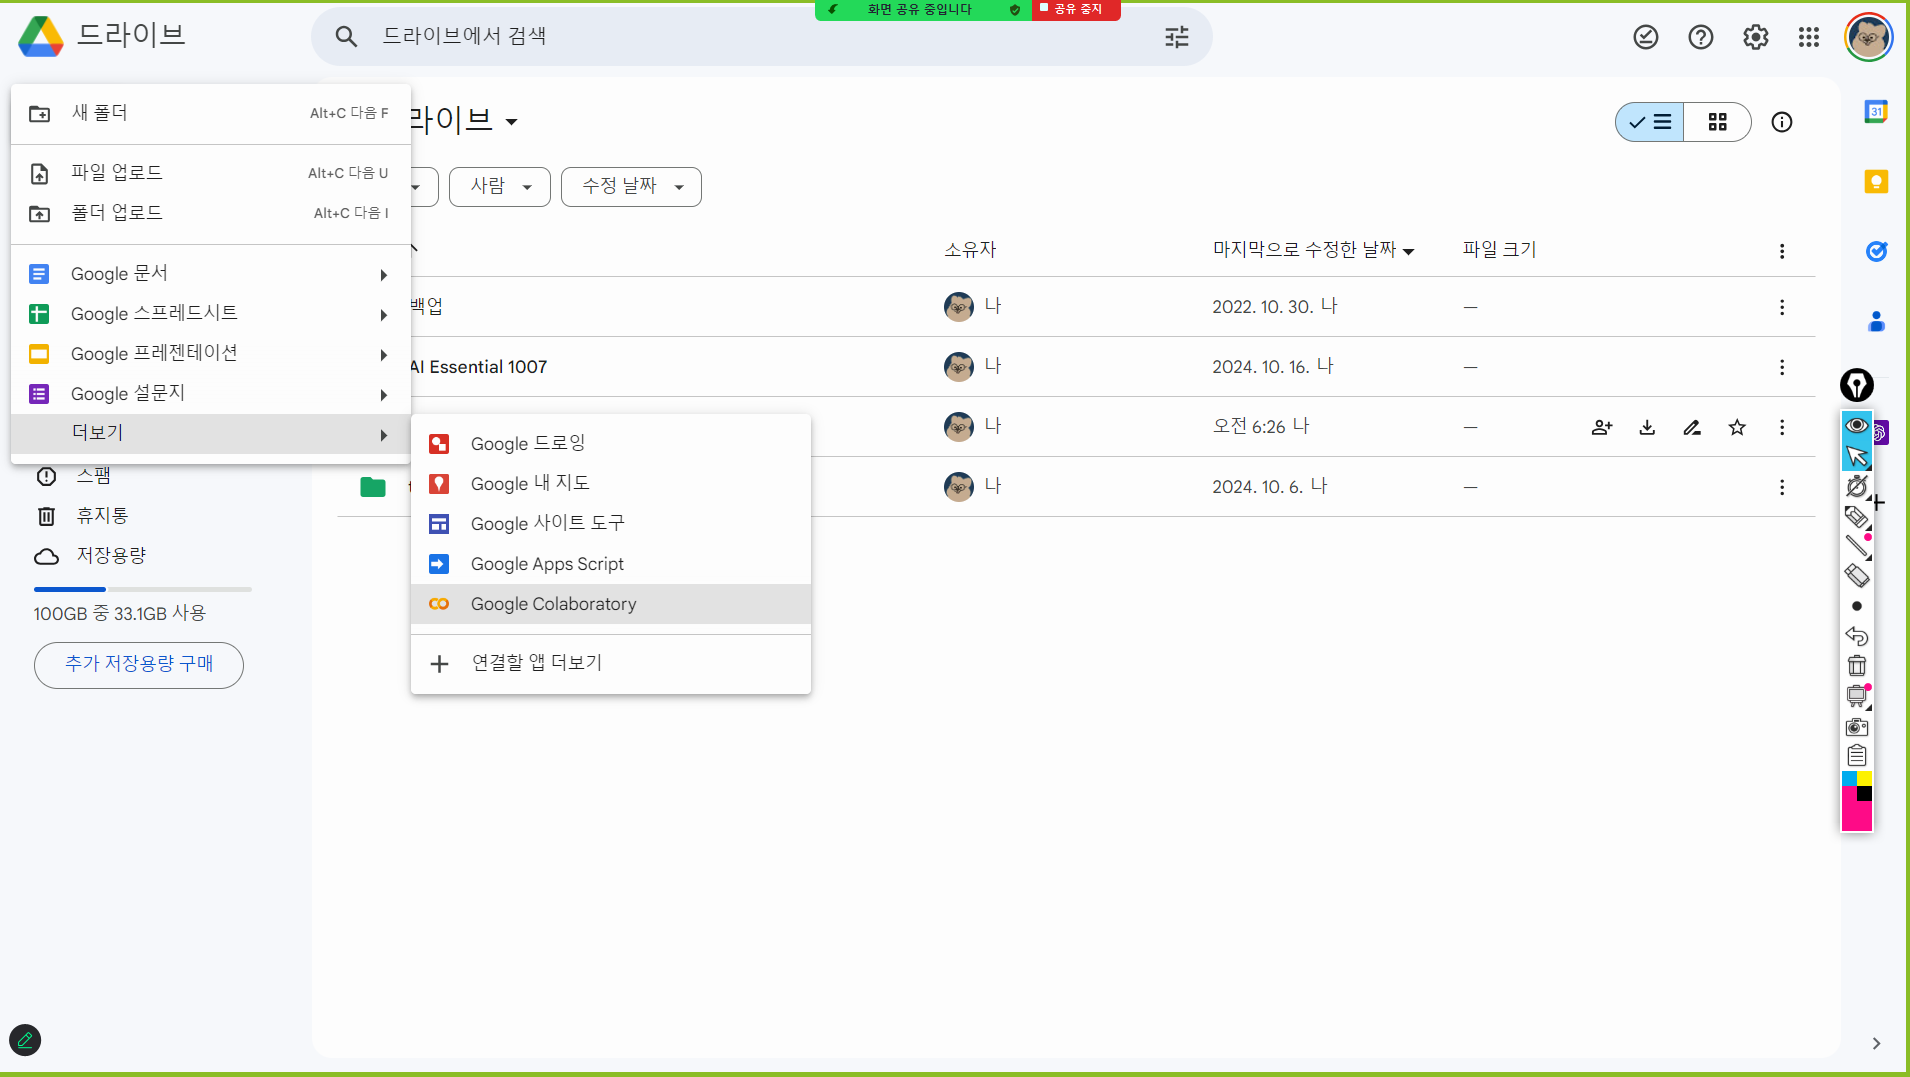Click the Google My Maps icon
Image resolution: width=1910 pixels, height=1077 pixels.
tap(439, 484)
